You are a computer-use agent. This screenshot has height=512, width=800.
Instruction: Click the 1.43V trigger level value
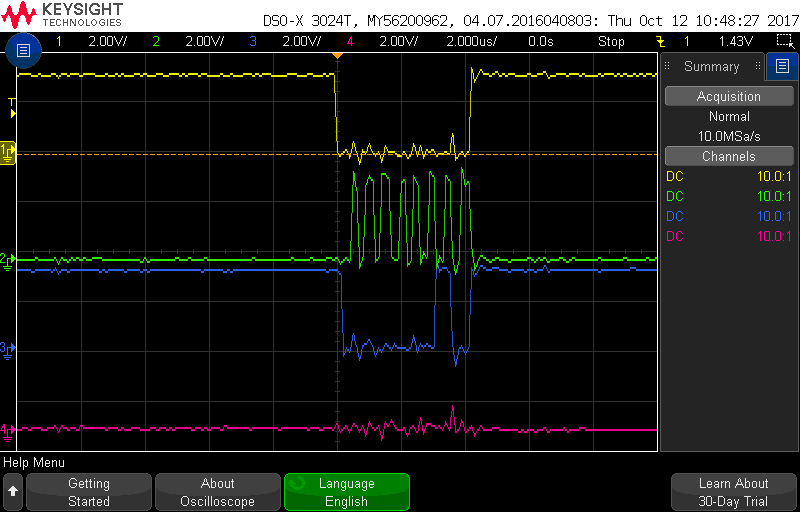736,42
